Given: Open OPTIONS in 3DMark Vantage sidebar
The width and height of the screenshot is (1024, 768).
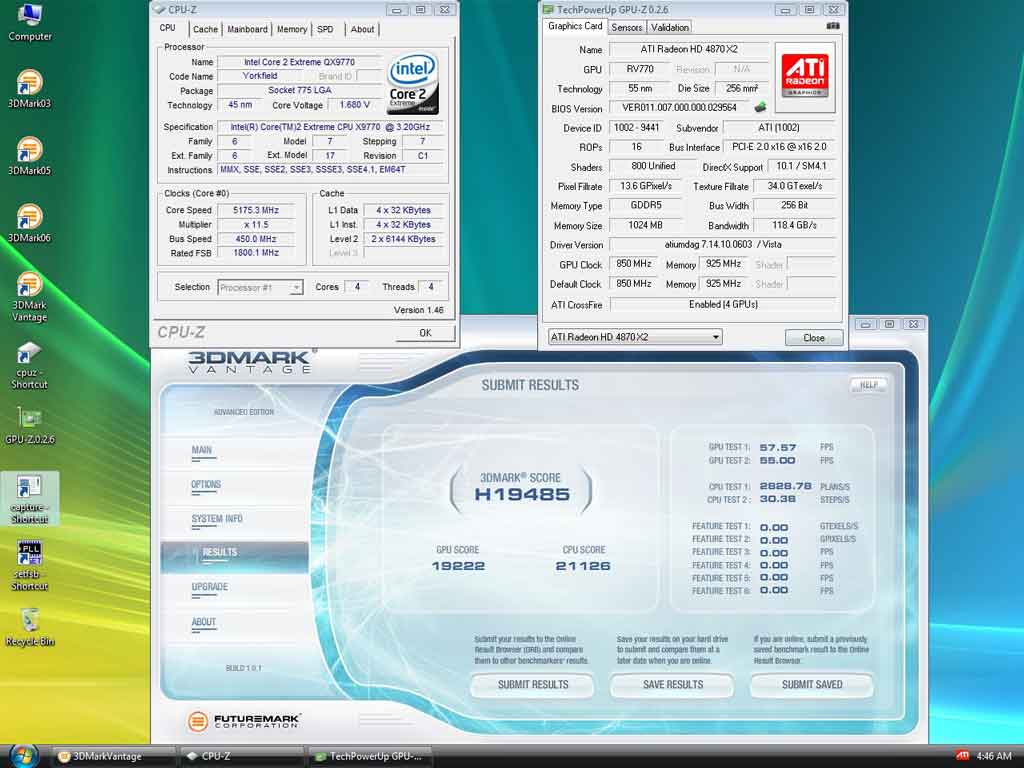Looking at the screenshot, I should [x=206, y=485].
